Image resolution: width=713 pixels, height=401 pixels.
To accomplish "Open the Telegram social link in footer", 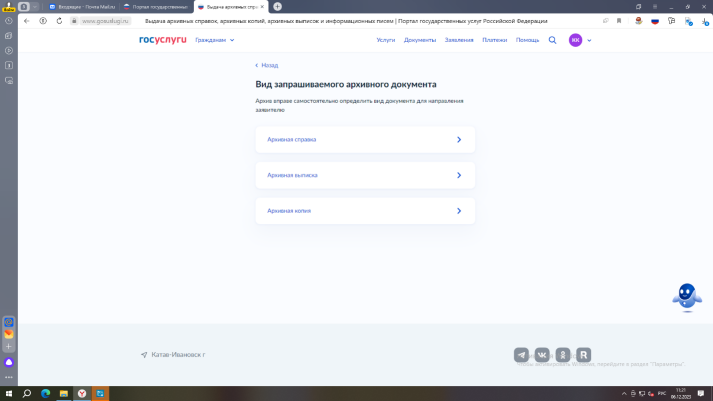I will (x=521, y=355).
